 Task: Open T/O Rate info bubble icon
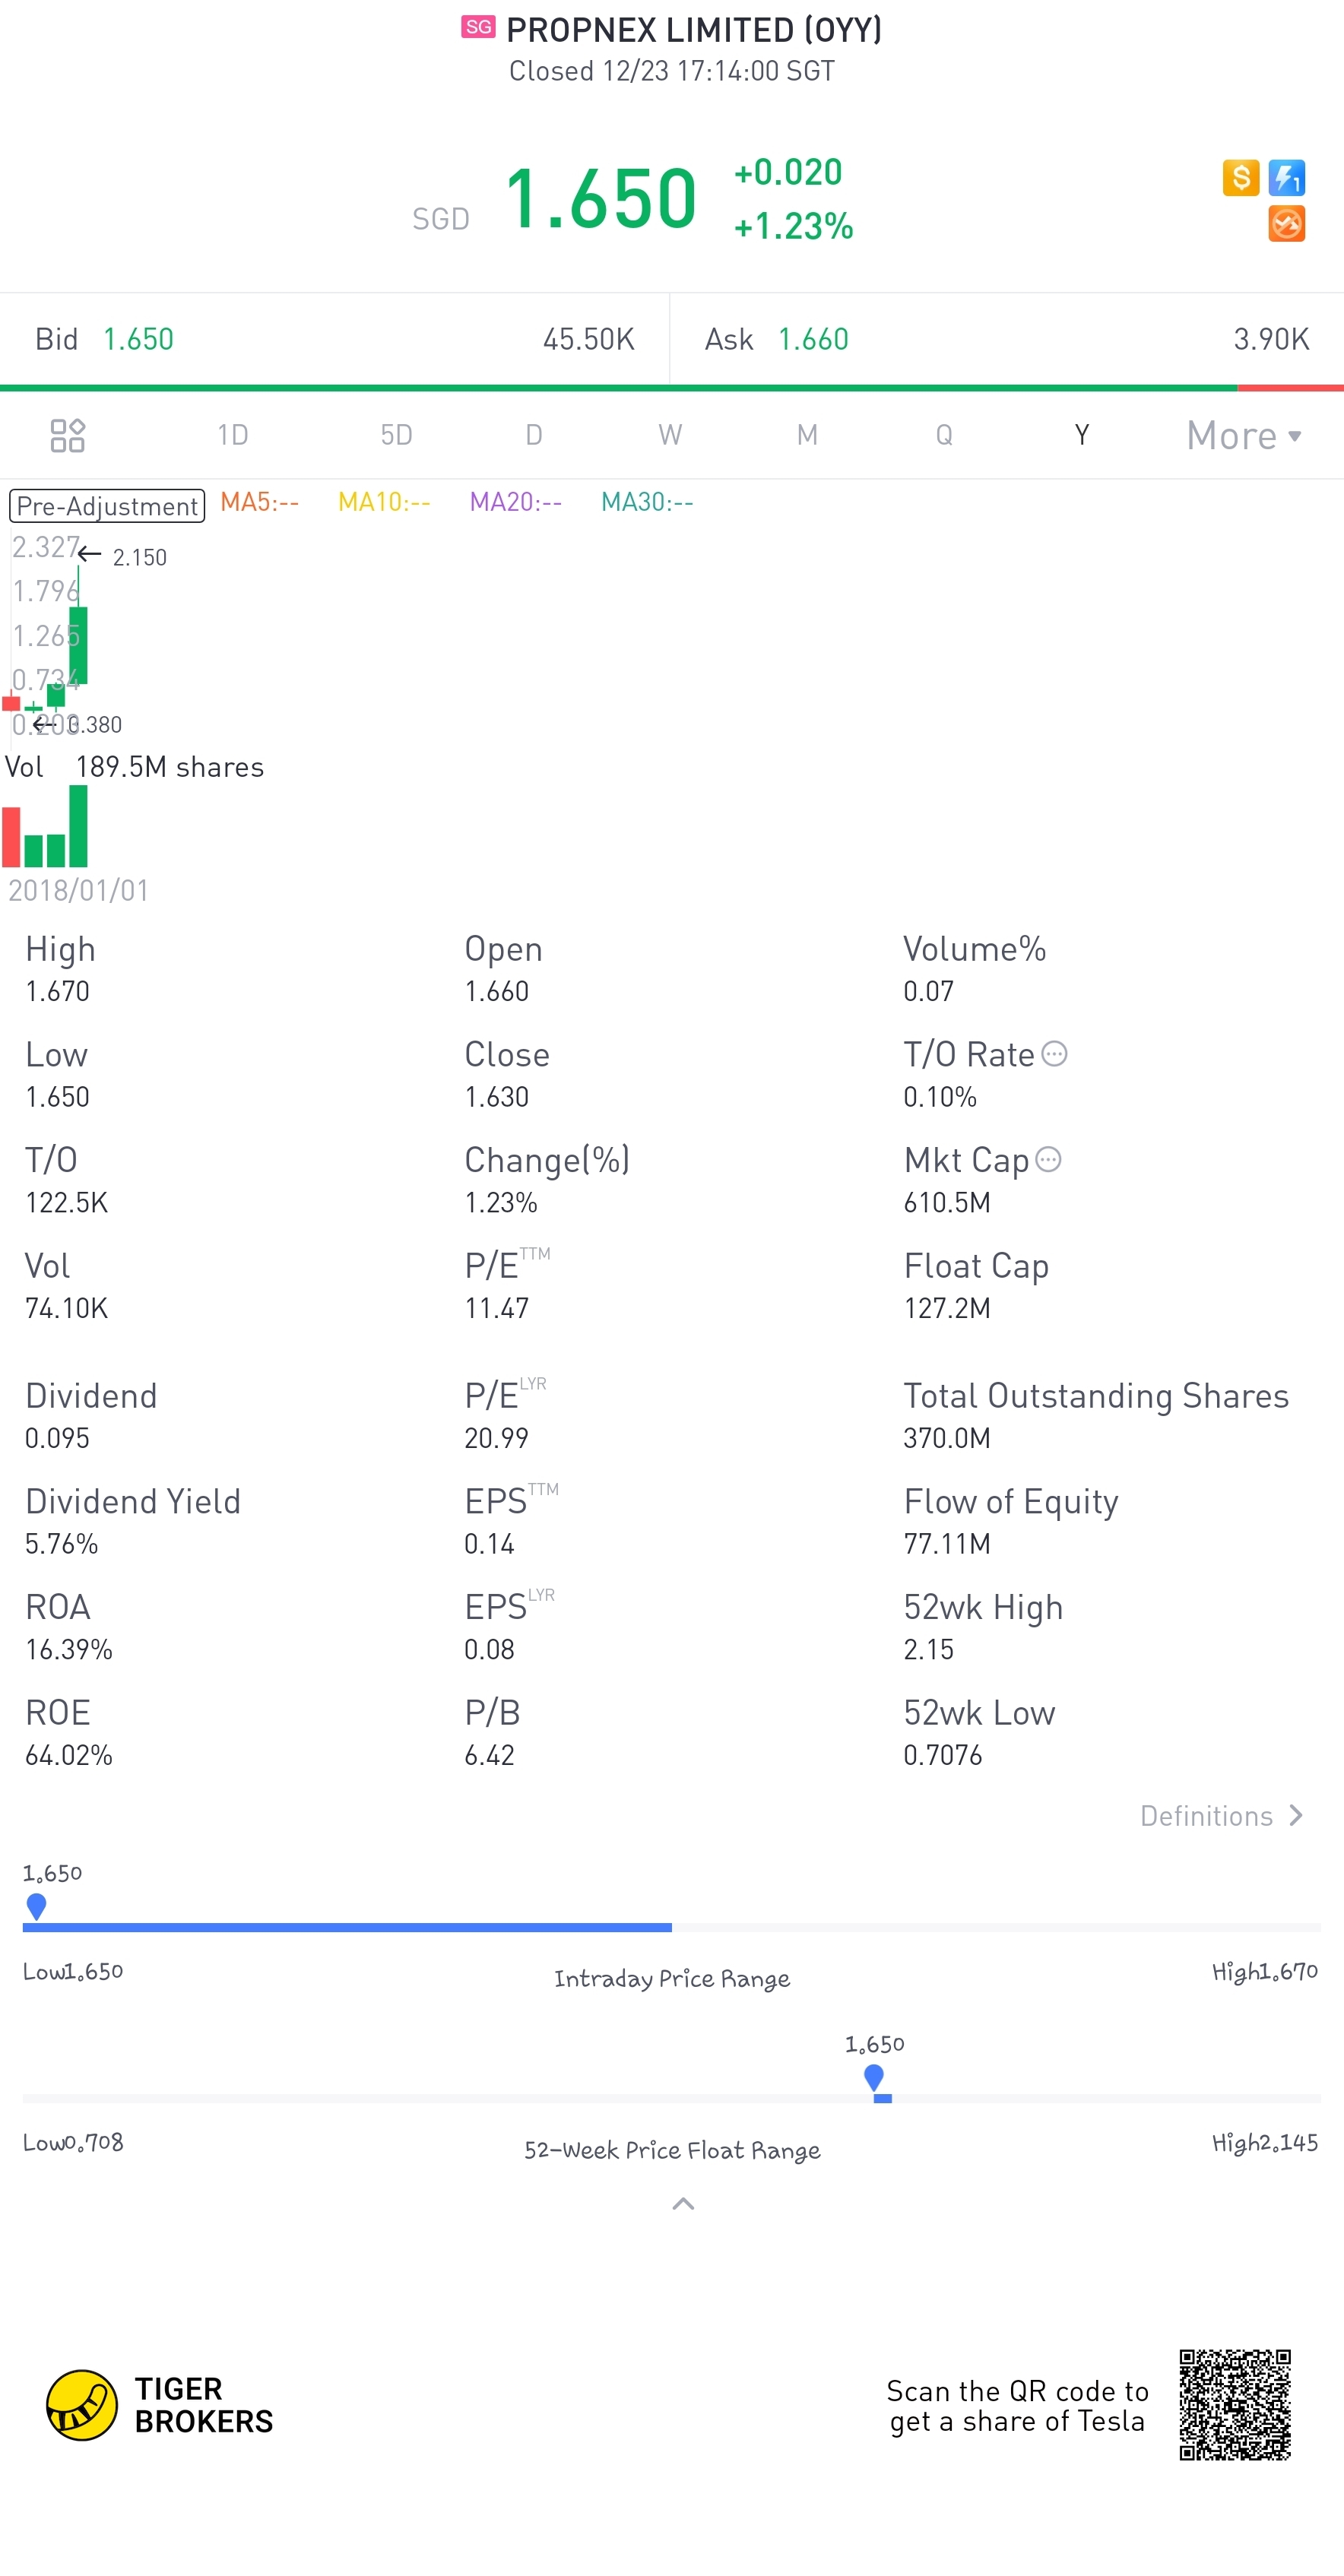point(1055,1054)
